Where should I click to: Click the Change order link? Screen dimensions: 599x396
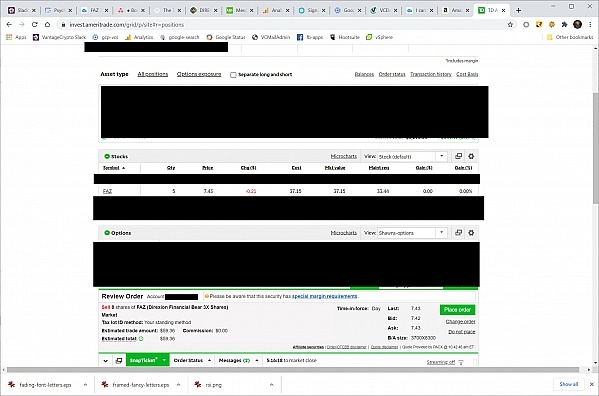click(x=460, y=322)
